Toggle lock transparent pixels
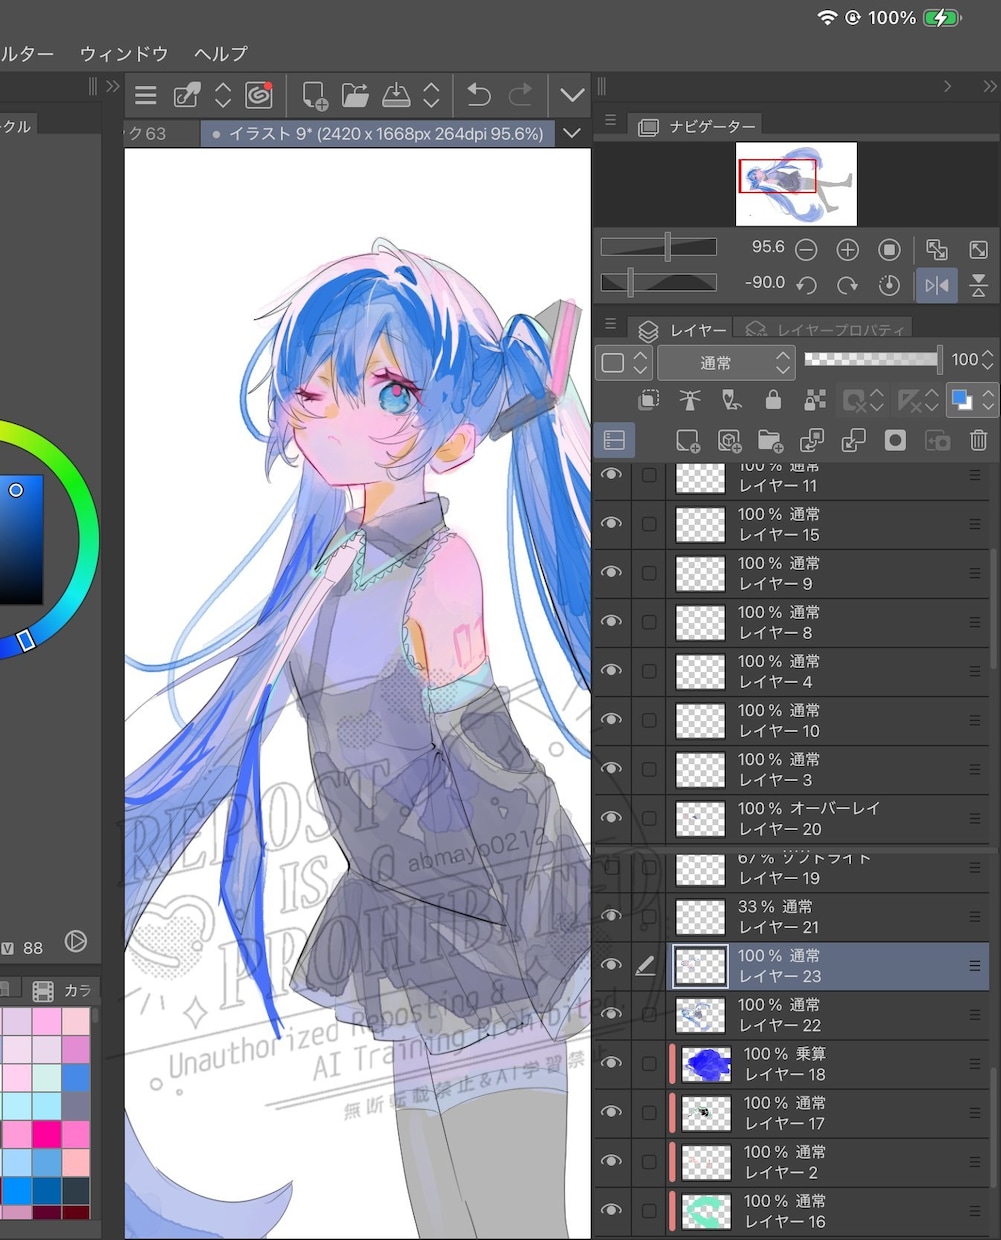This screenshot has width=1001, height=1240. [x=815, y=401]
